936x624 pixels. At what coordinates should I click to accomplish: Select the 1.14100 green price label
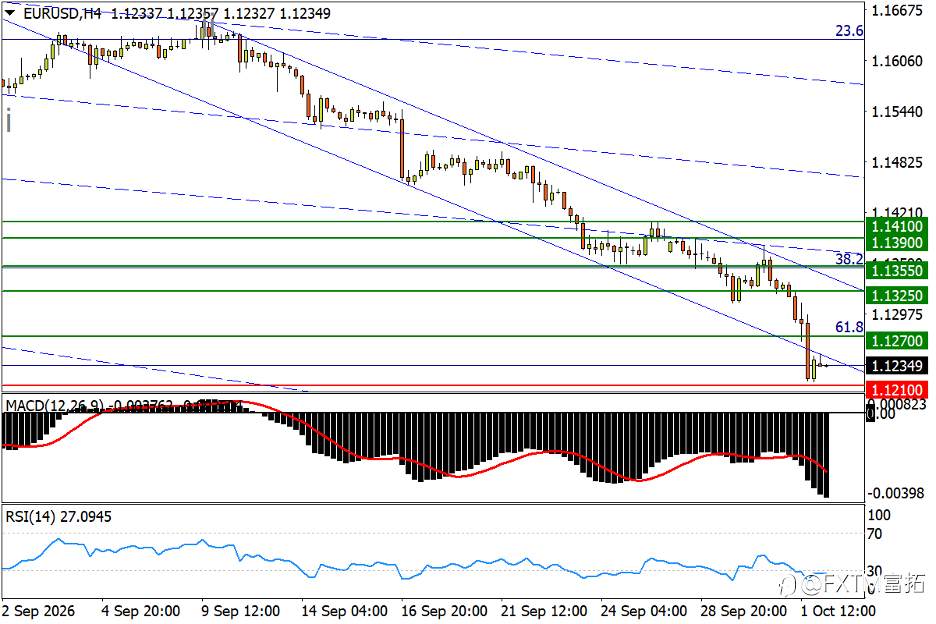[x=897, y=226]
